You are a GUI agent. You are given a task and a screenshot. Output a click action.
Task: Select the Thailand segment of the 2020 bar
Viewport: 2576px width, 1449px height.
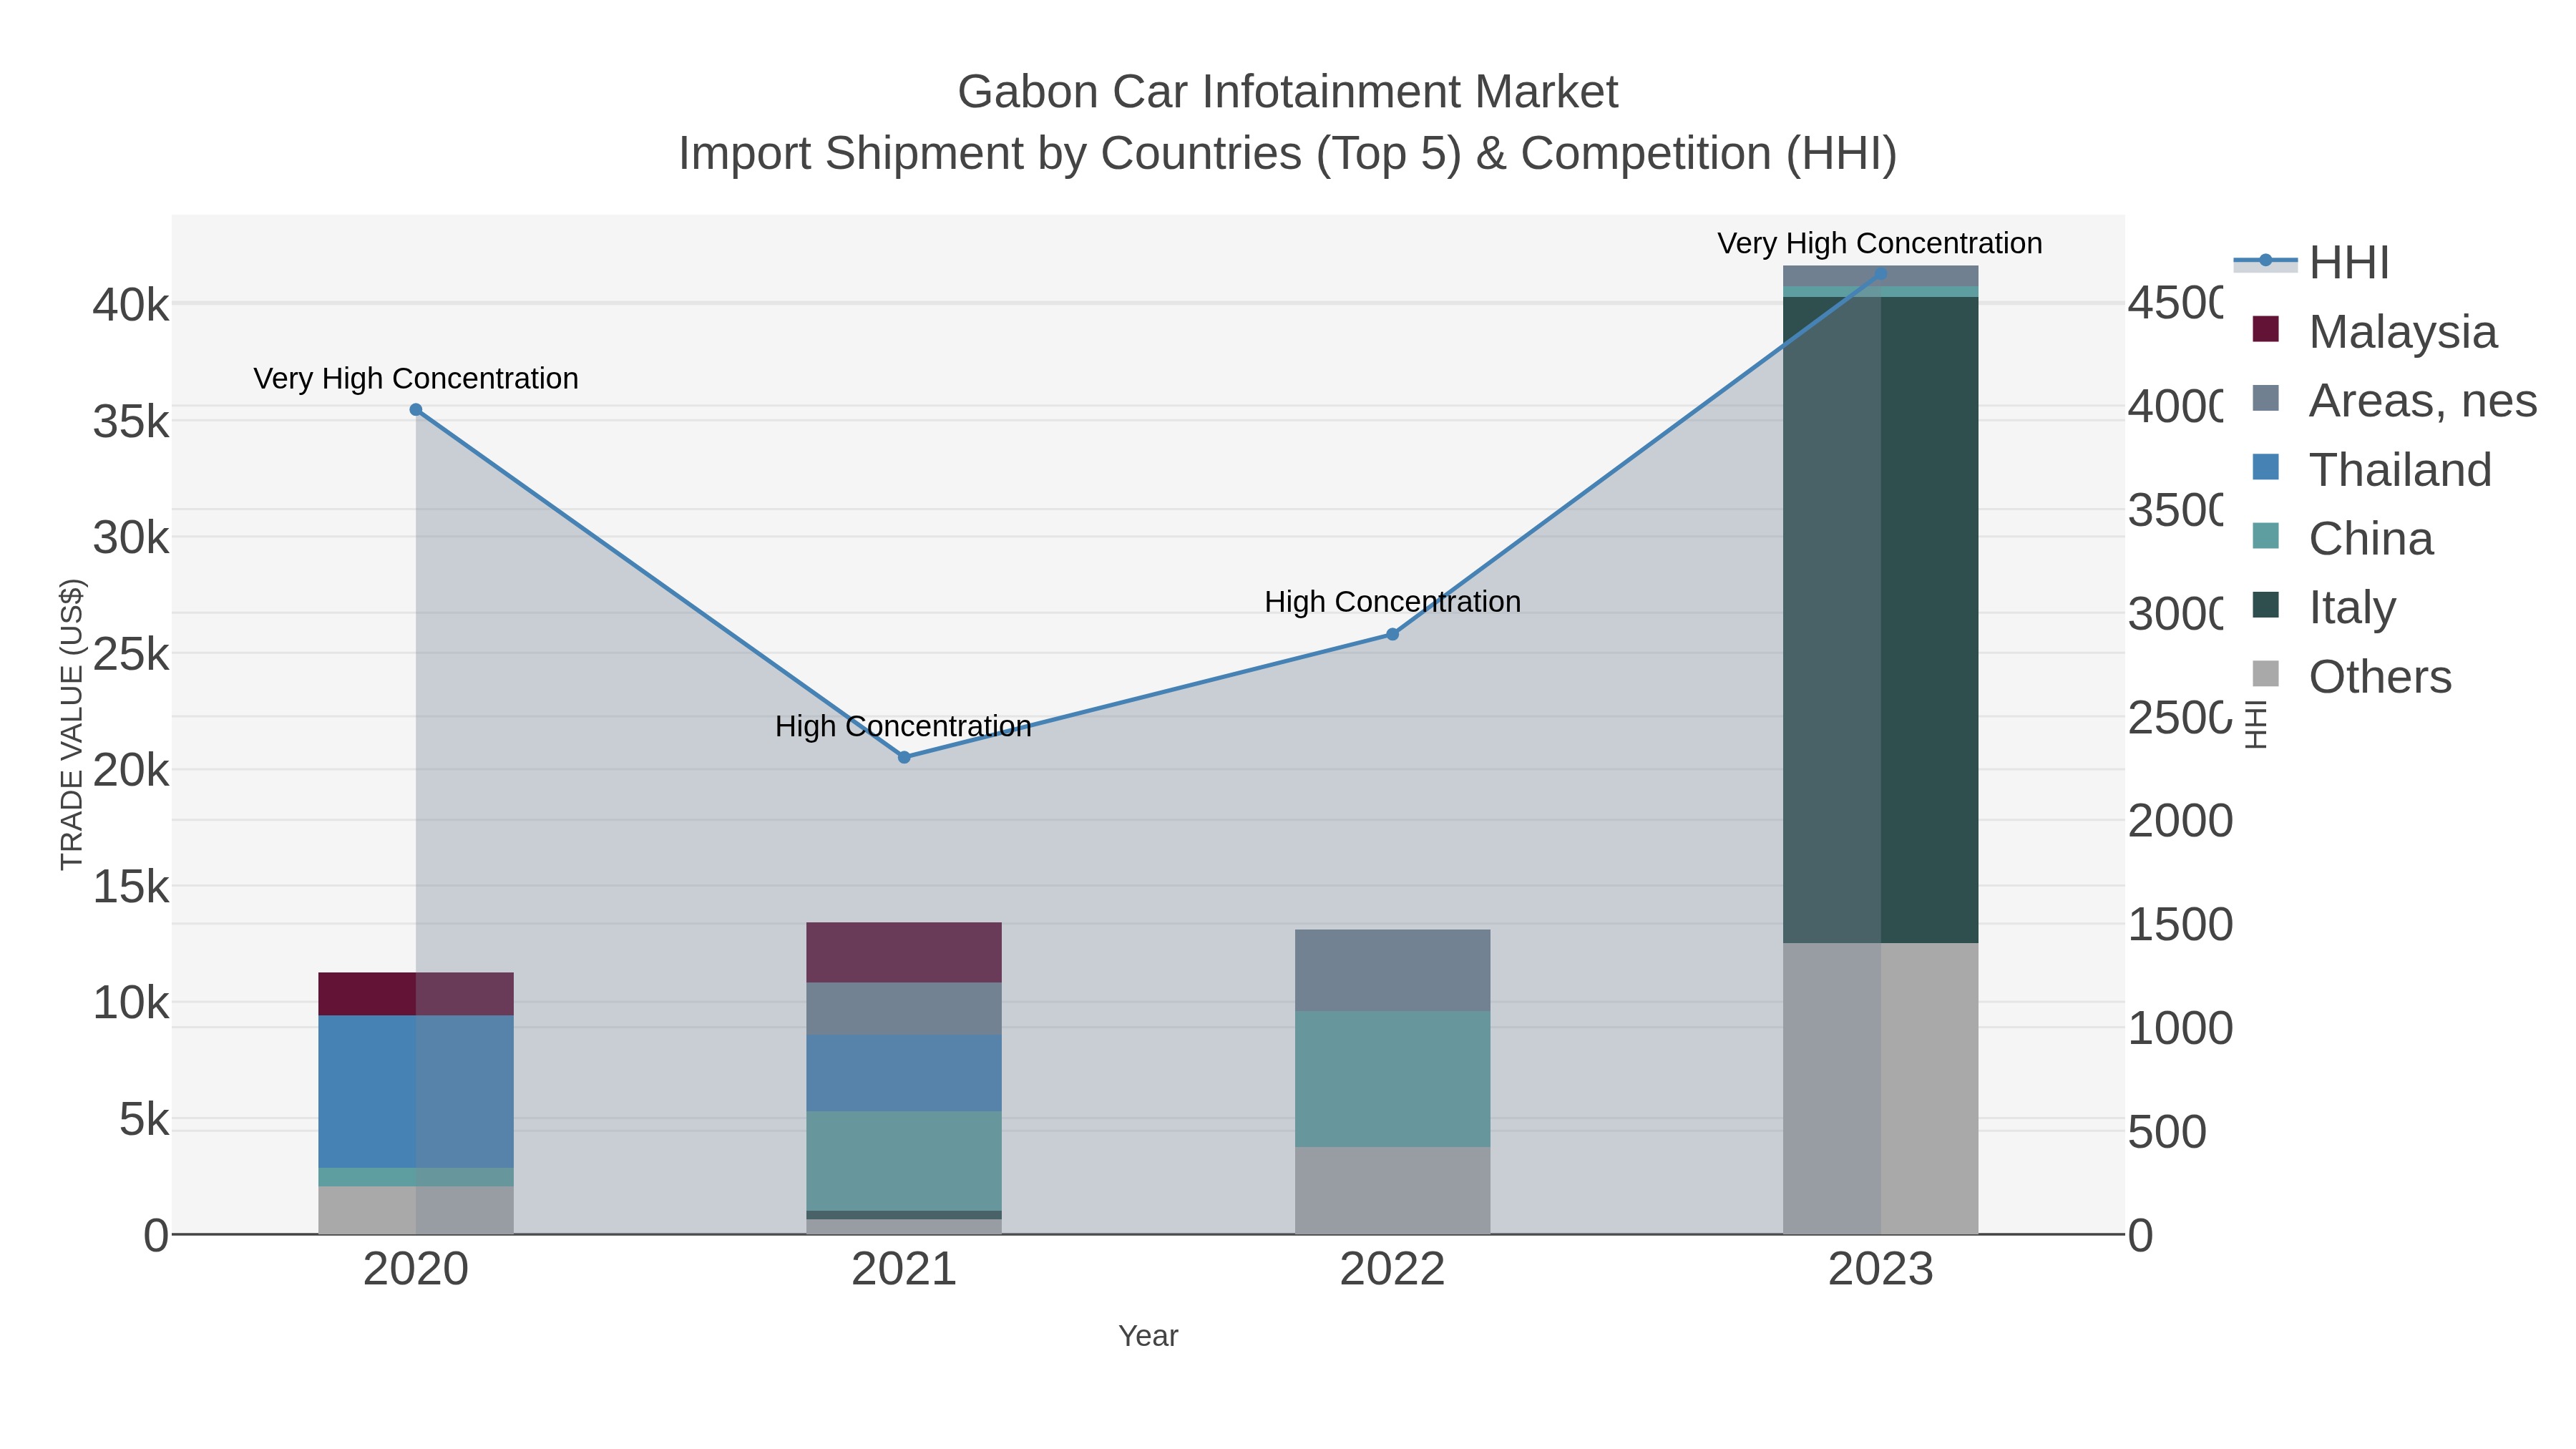click(x=416, y=1092)
